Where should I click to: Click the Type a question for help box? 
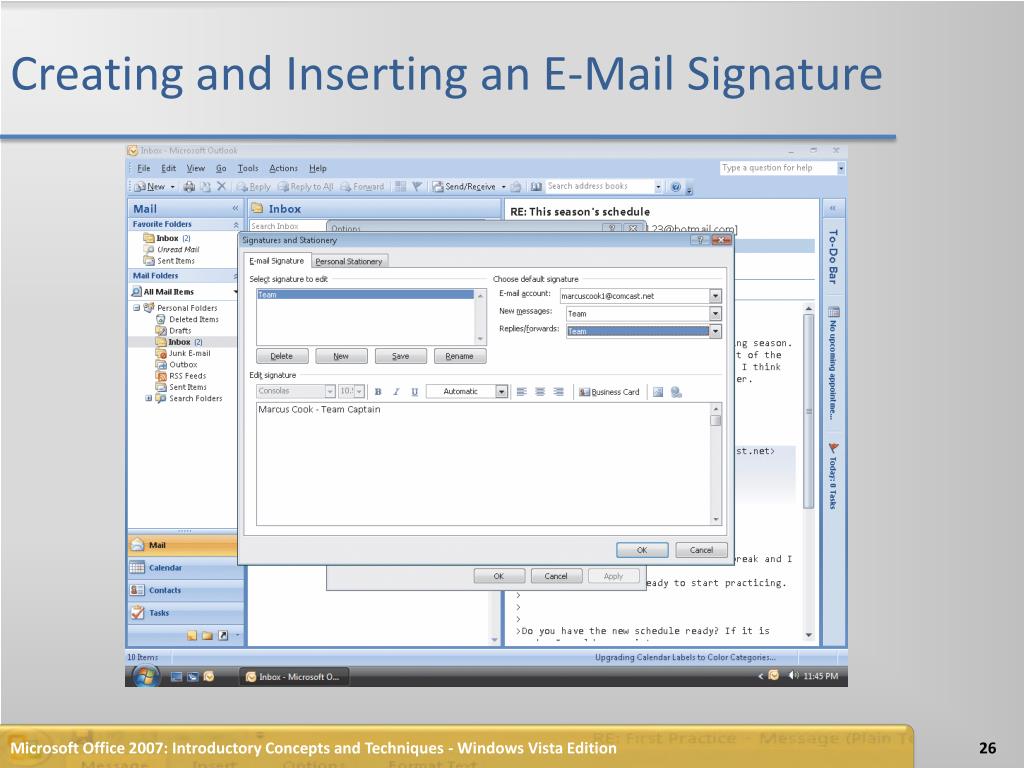(778, 168)
